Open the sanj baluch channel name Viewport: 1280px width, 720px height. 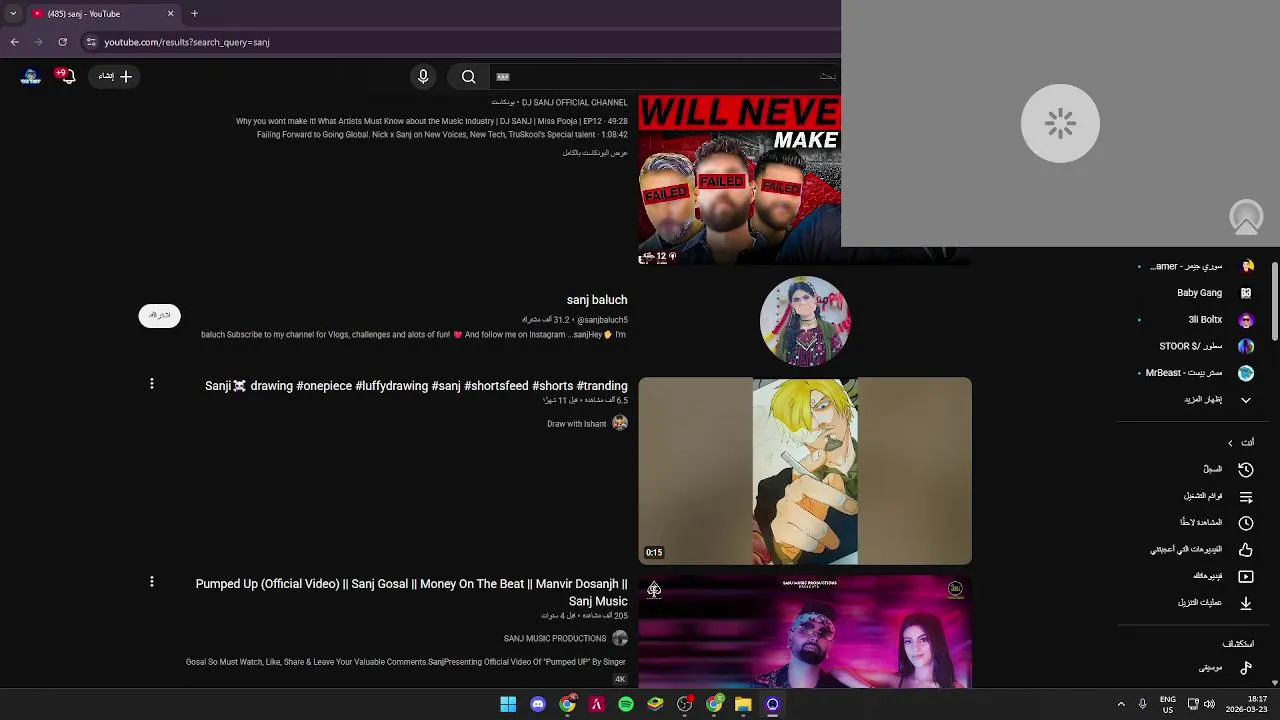[x=597, y=300]
